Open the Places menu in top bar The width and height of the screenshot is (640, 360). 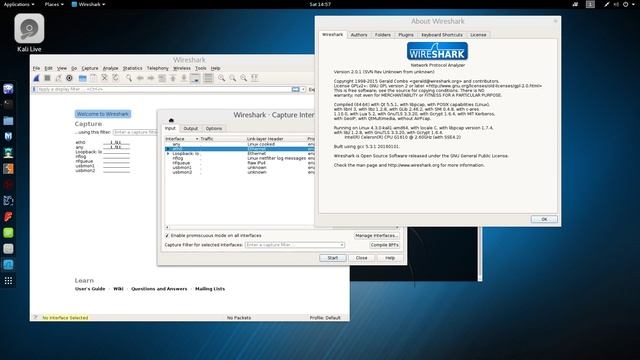point(54,4)
